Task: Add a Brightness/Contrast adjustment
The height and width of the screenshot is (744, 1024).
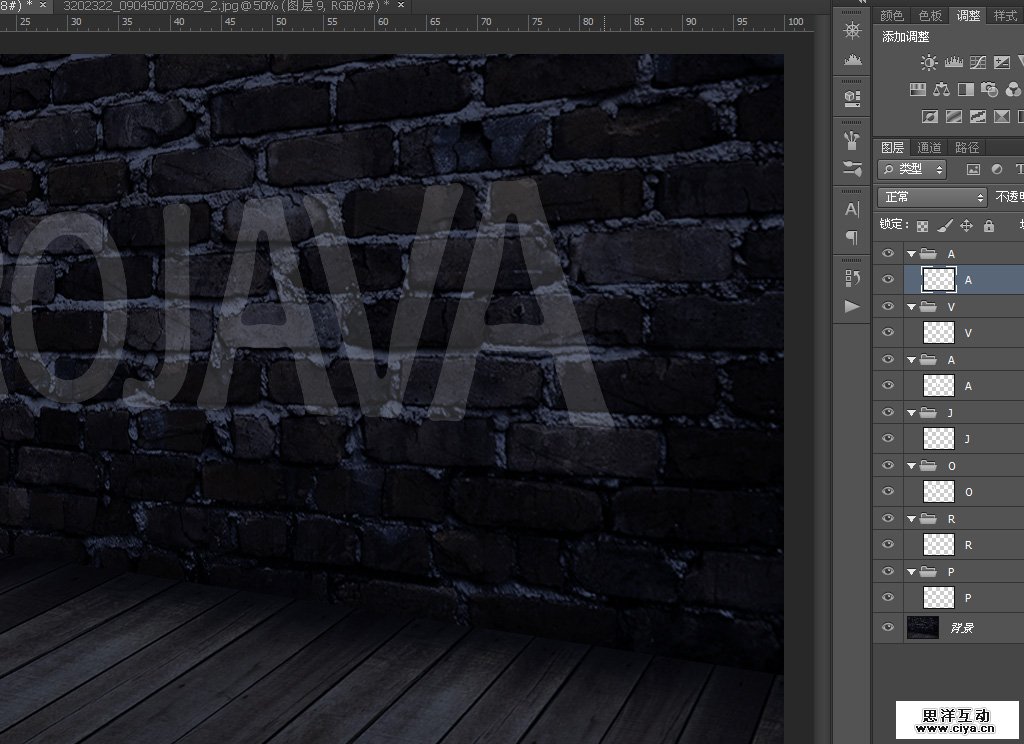Action: 929,63
